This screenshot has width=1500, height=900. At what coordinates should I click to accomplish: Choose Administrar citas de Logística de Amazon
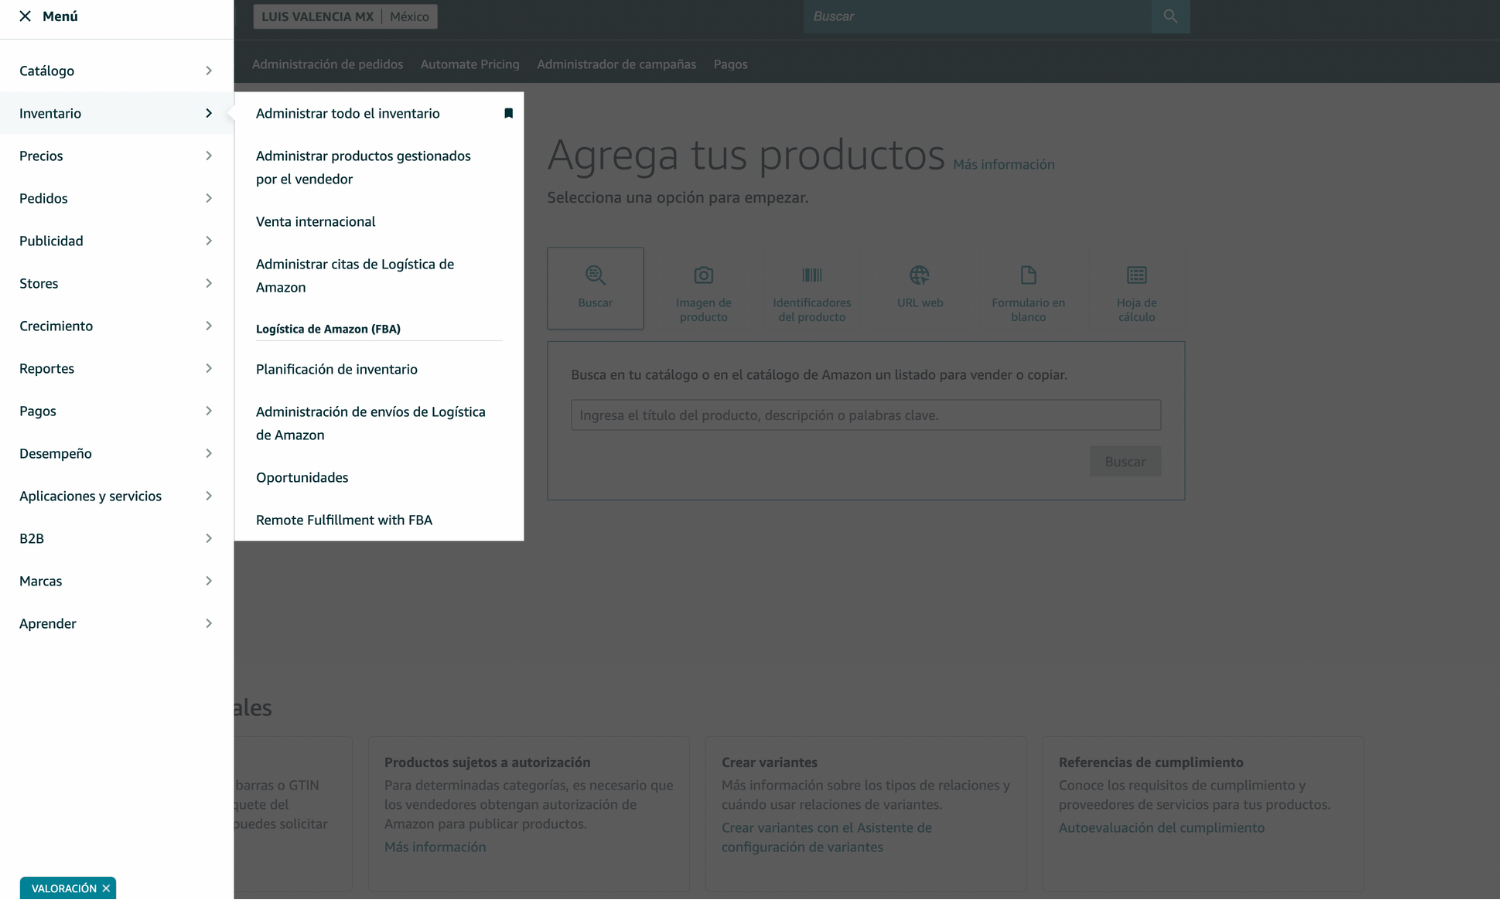click(x=355, y=275)
